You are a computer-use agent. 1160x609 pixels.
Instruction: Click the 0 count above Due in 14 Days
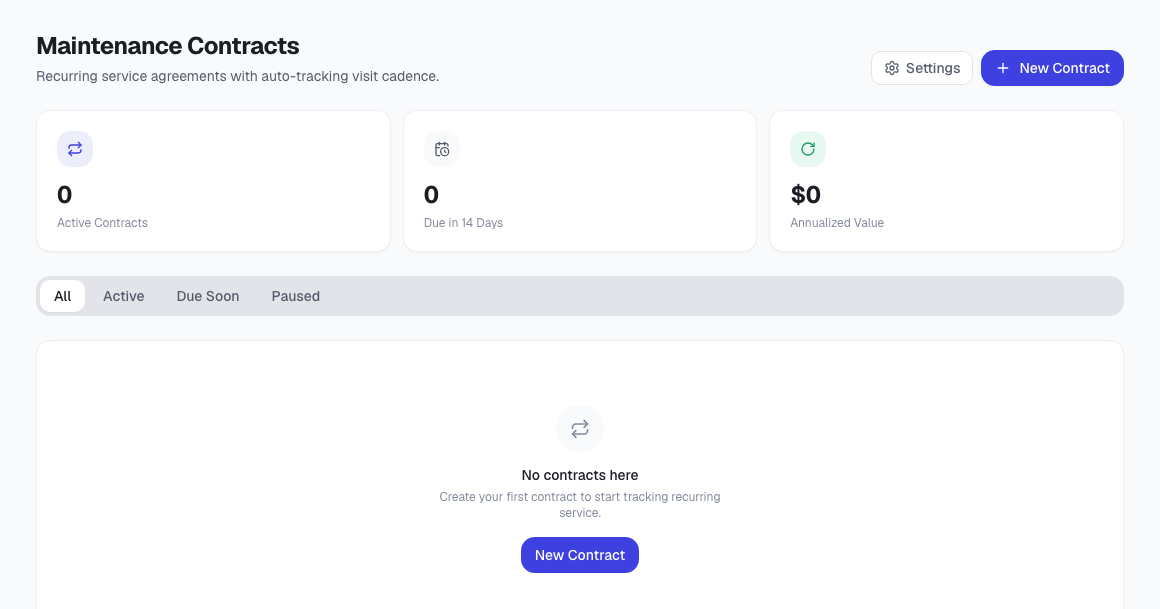[431, 195]
